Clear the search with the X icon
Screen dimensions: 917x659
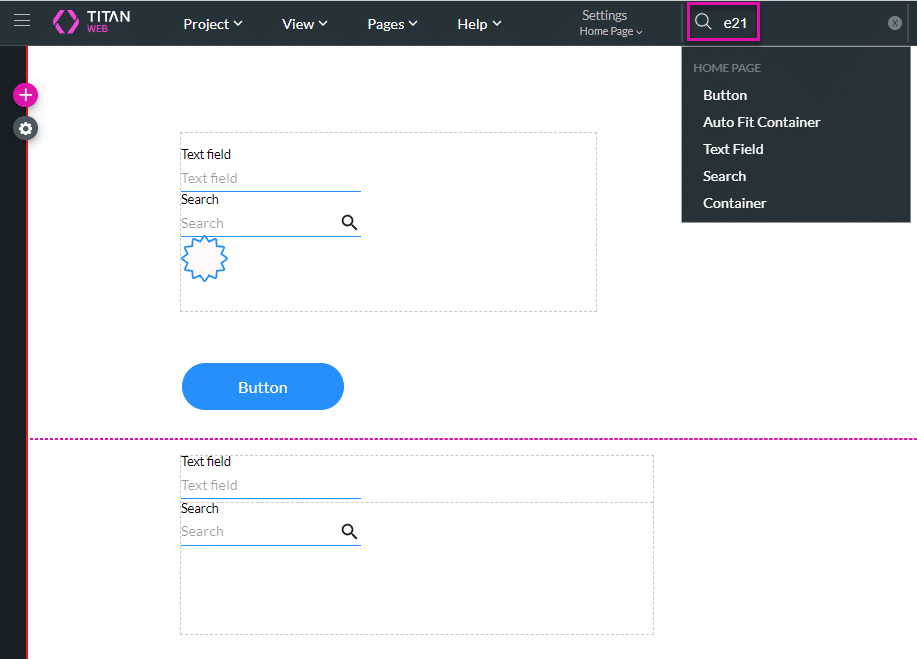pyautogui.click(x=895, y=23)
